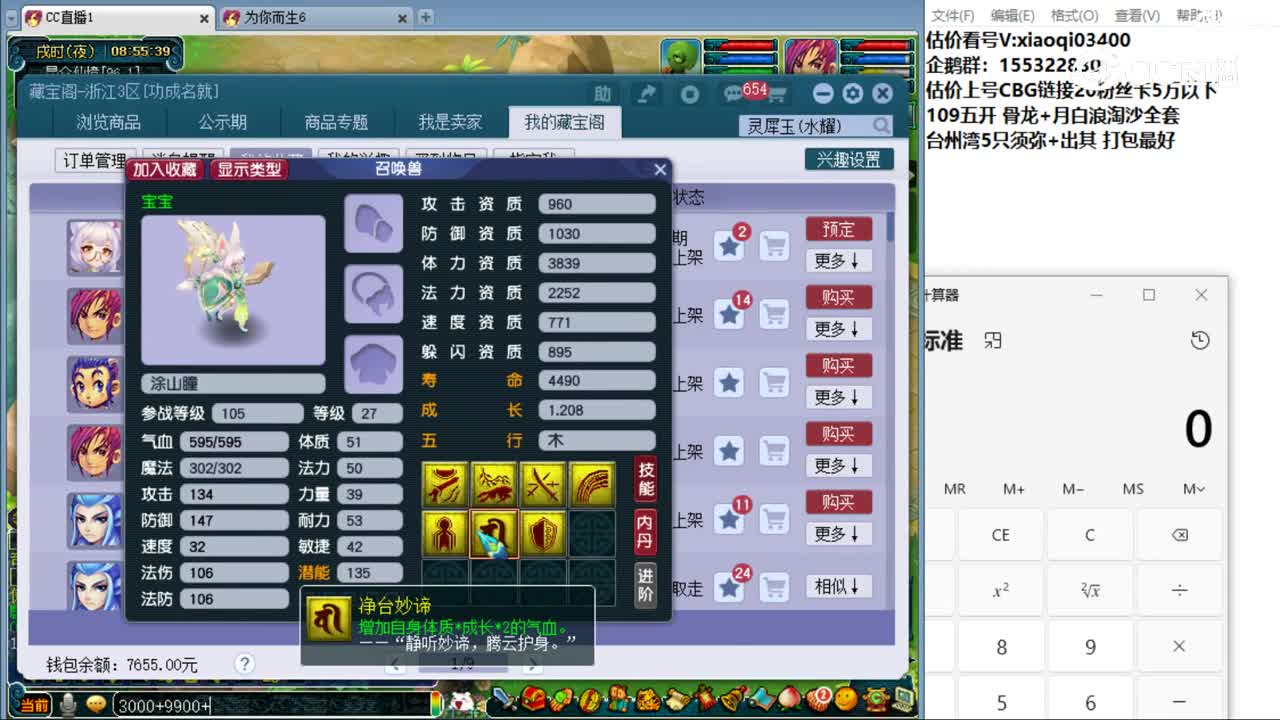The height and width of the screenshot is (720, 1280).
Task: Switch to the 浏览商品 tab
Action: click(x=108, y=123)
